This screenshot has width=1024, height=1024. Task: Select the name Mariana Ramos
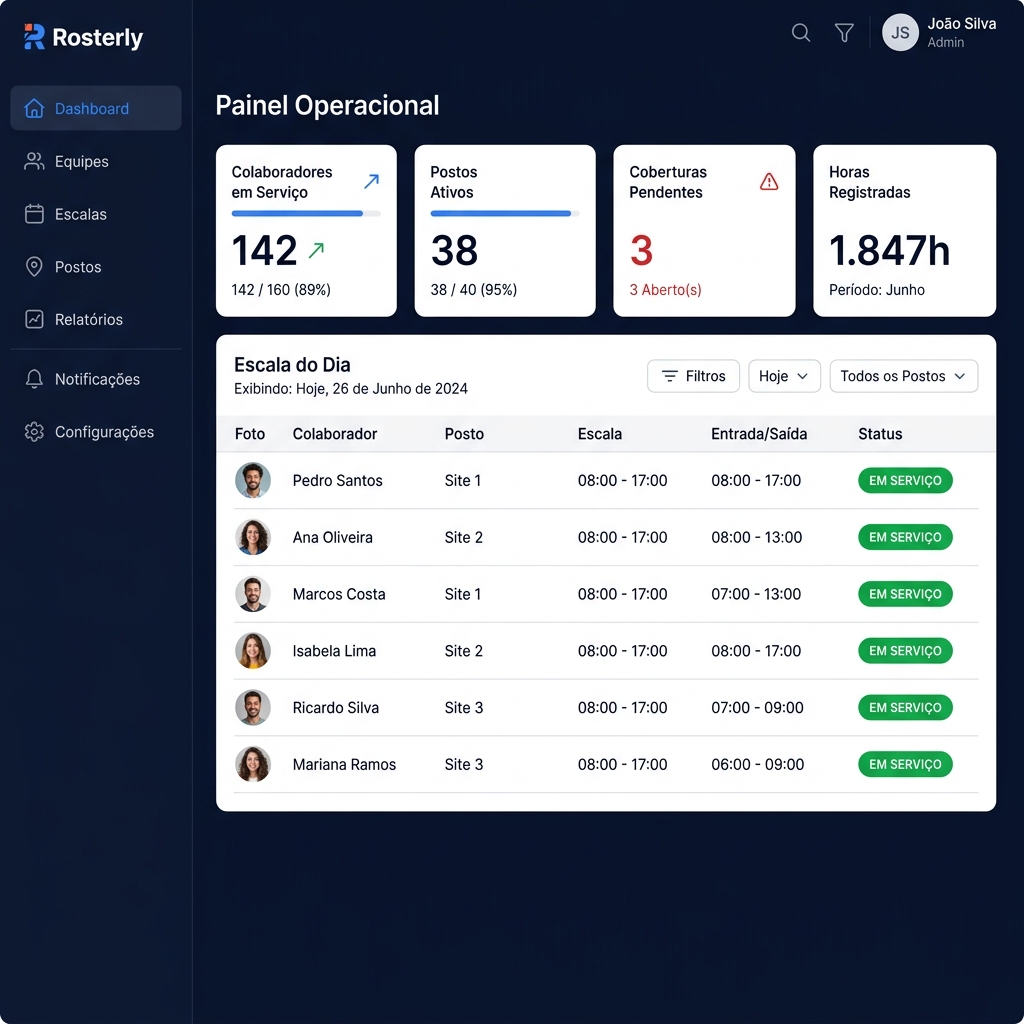pyautogui.click(x=344, y=764)
